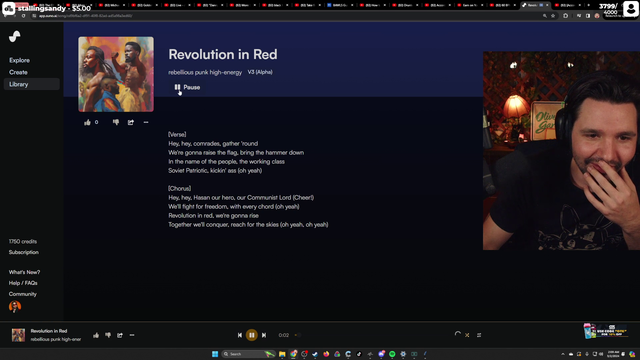Like the track in the player bar

96,335
